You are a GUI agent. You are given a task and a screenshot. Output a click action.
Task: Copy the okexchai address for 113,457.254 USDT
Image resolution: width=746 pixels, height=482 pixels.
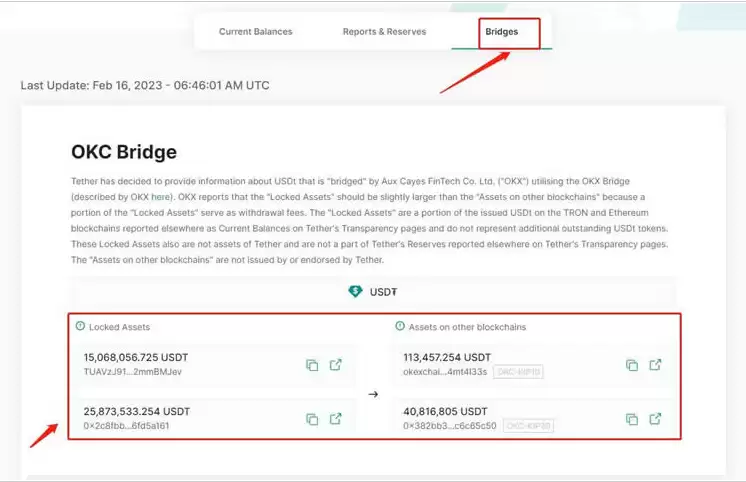(x=631, y=365)
